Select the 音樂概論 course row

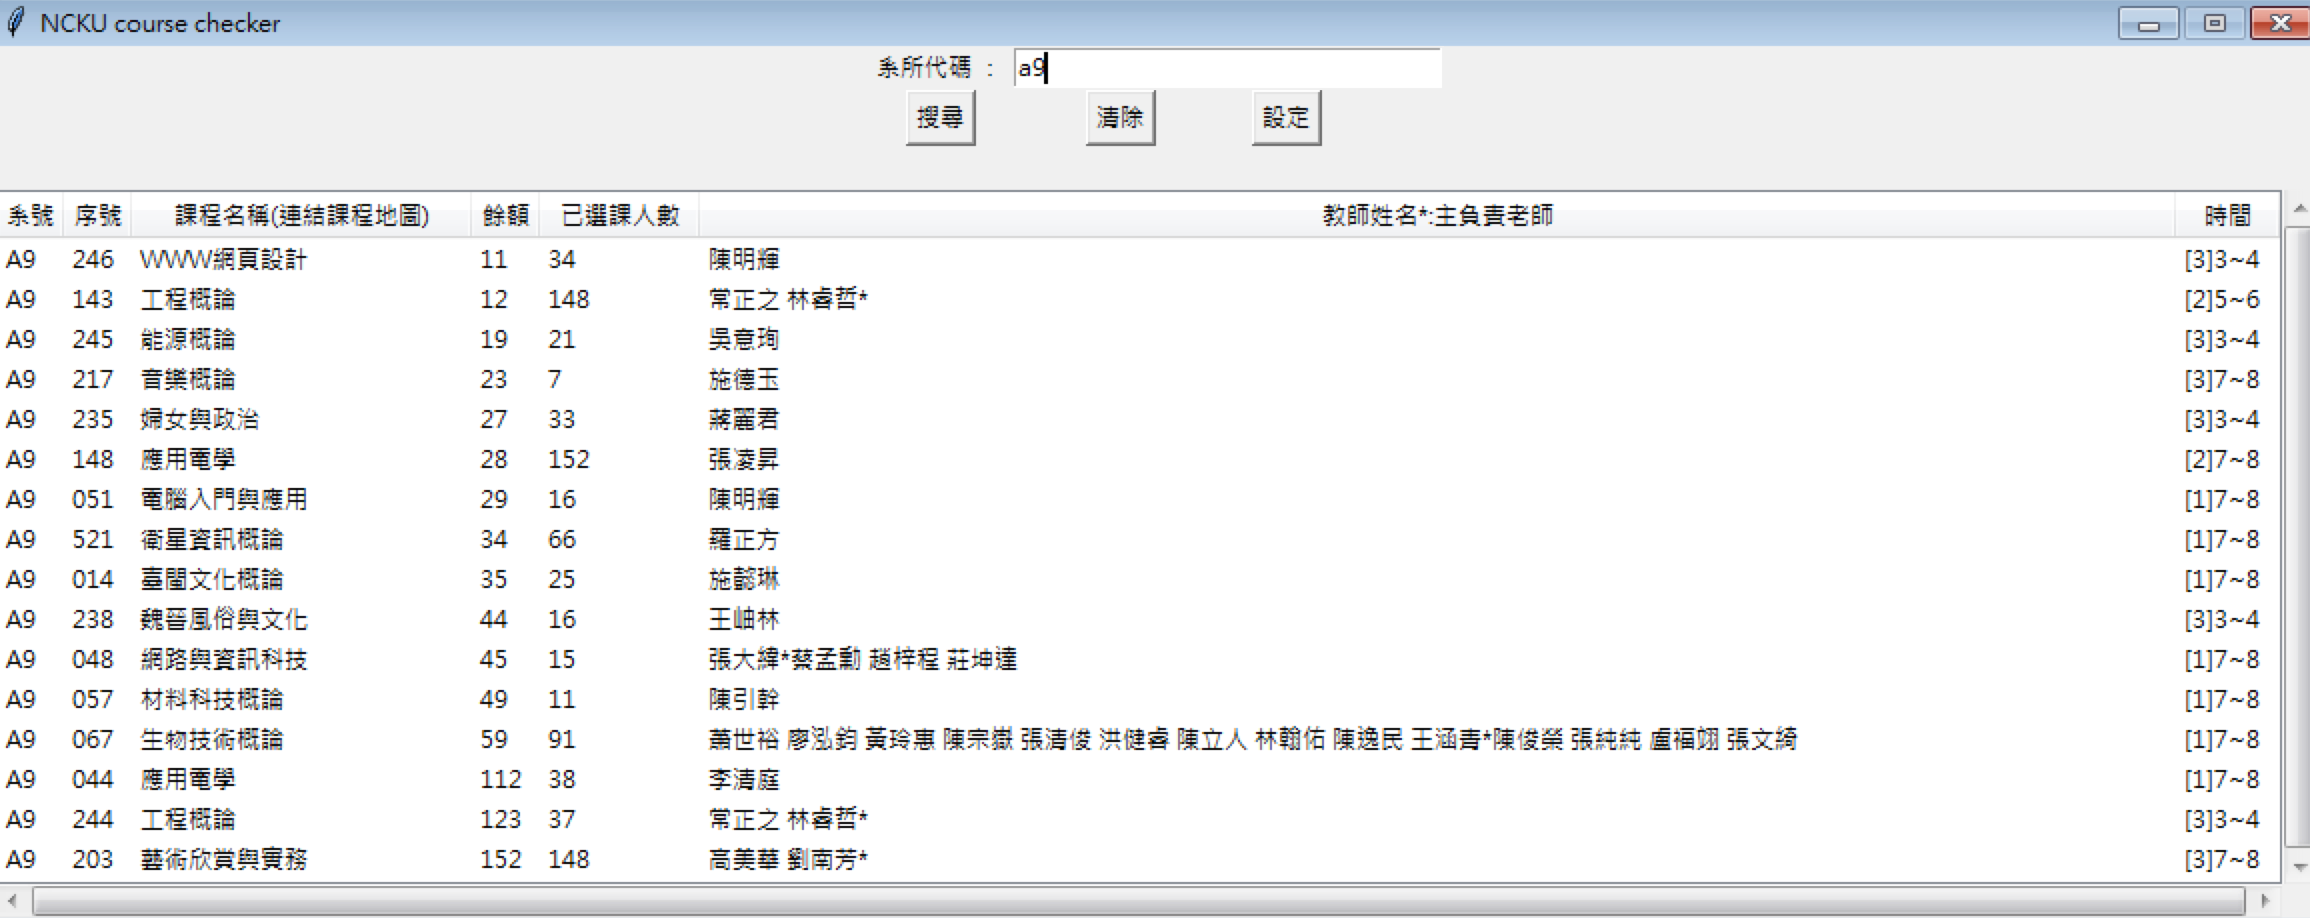pyautogui.click(x=1140, y=379)
